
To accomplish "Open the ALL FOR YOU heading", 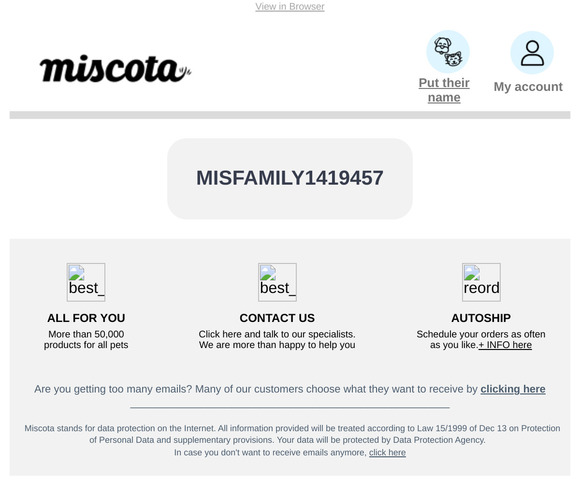I will point(86,318).
